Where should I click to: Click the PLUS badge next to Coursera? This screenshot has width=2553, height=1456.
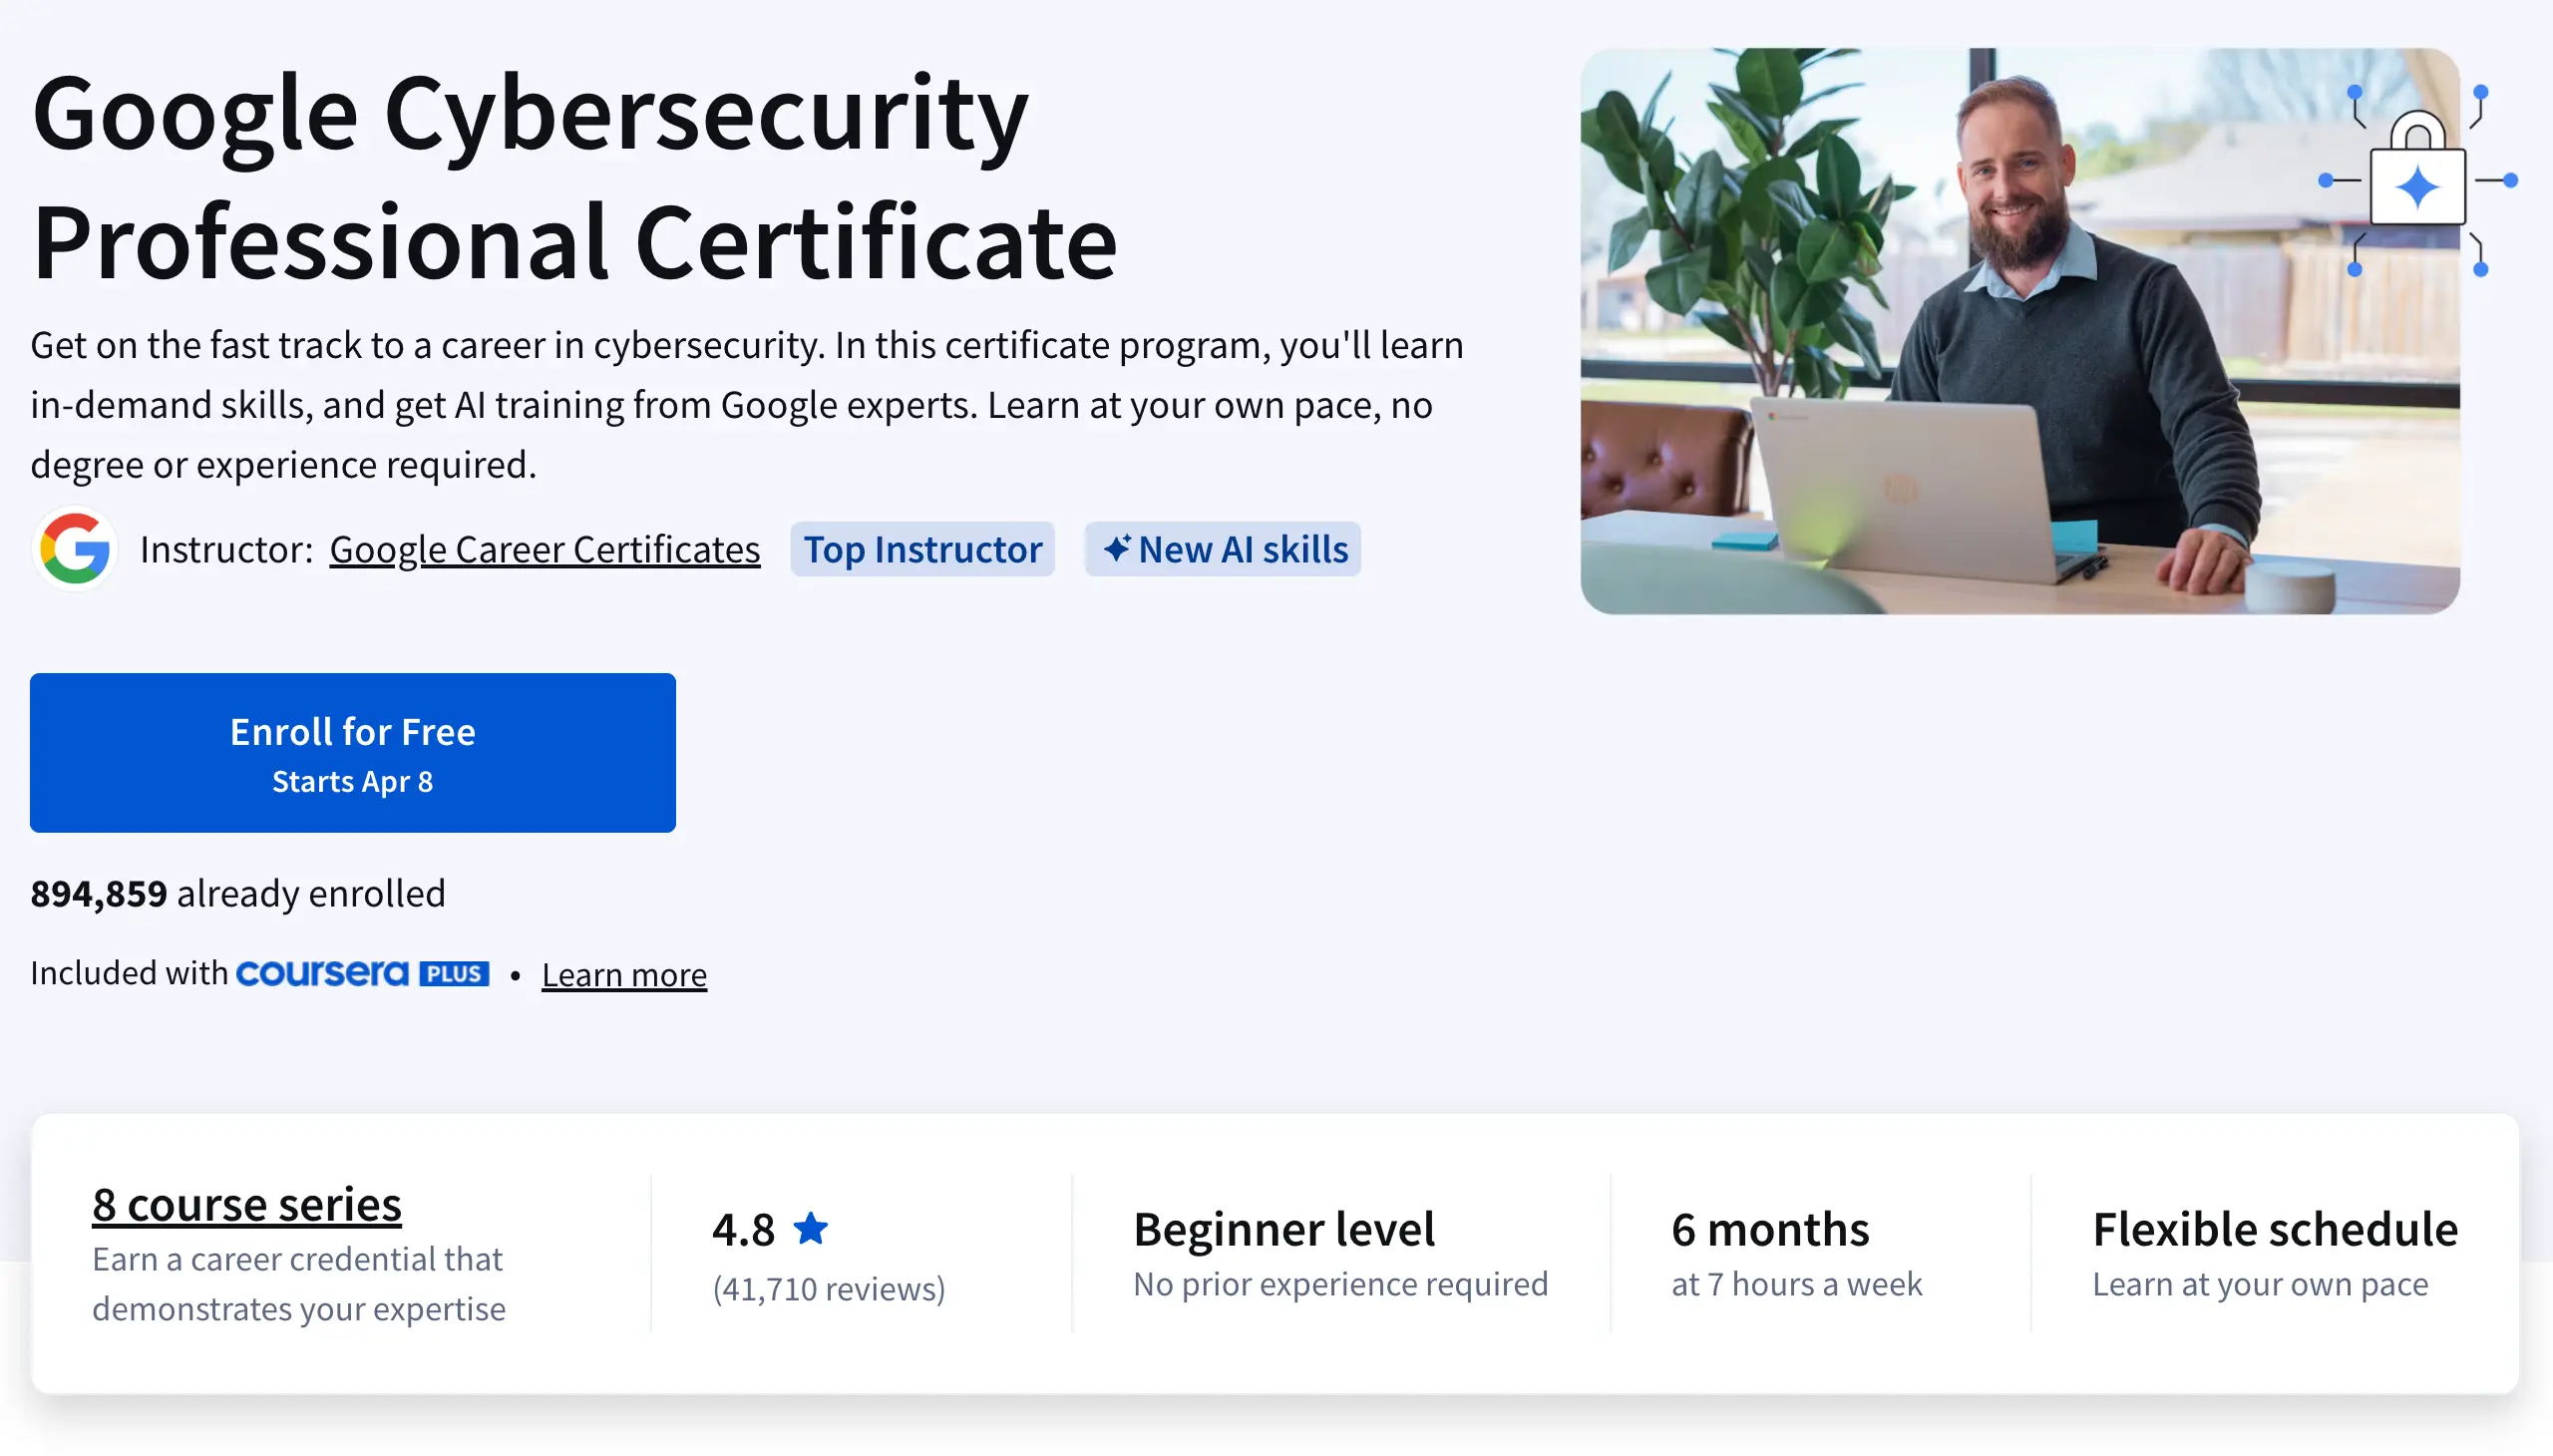pos(454,973)
